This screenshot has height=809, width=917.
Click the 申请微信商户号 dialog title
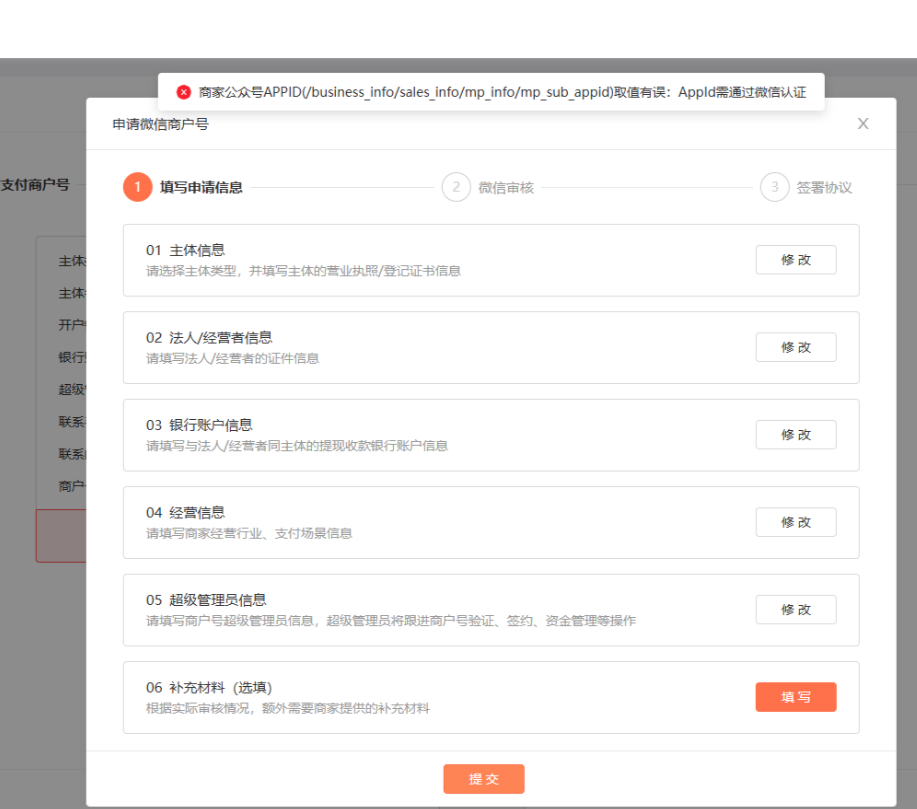160,124
